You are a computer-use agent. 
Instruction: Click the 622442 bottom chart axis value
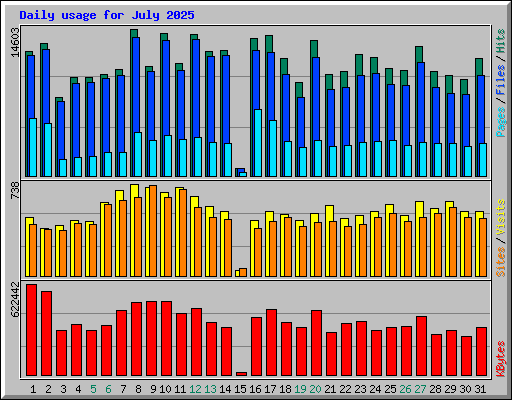click(x=16, y=300)
